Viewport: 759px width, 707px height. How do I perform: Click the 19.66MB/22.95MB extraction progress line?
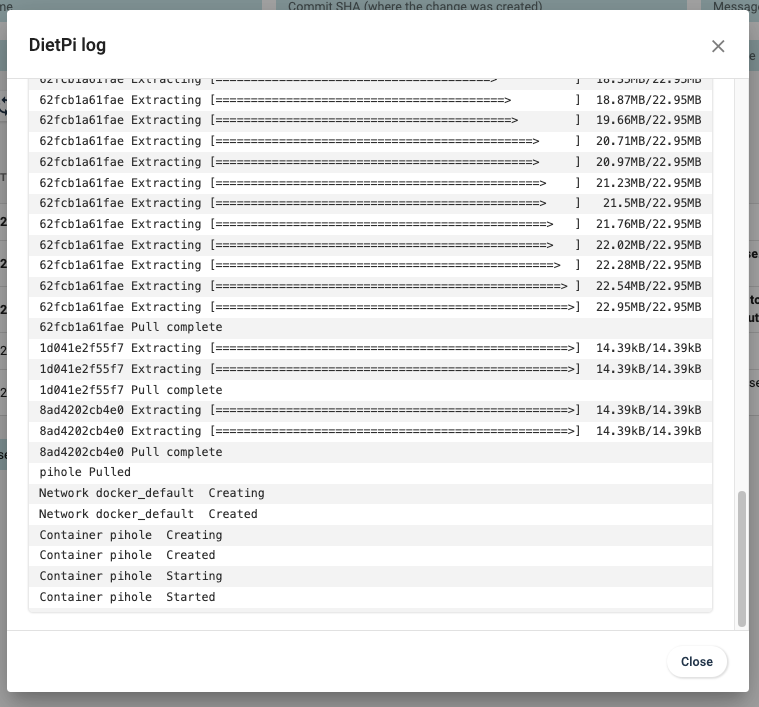tap(370, 120)
